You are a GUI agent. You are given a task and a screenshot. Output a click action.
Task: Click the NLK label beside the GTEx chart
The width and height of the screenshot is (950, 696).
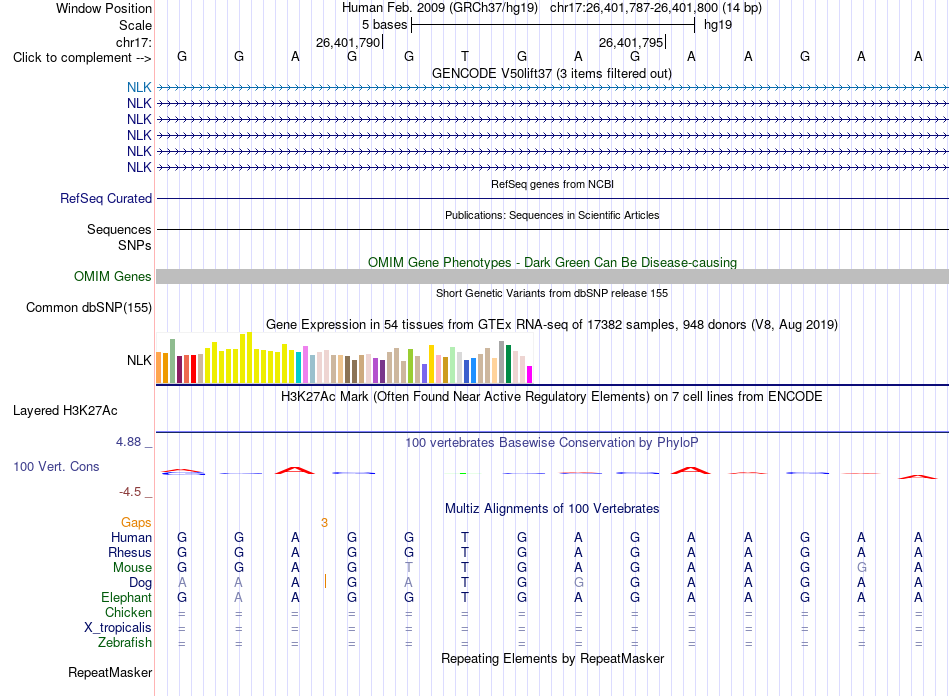139,360
